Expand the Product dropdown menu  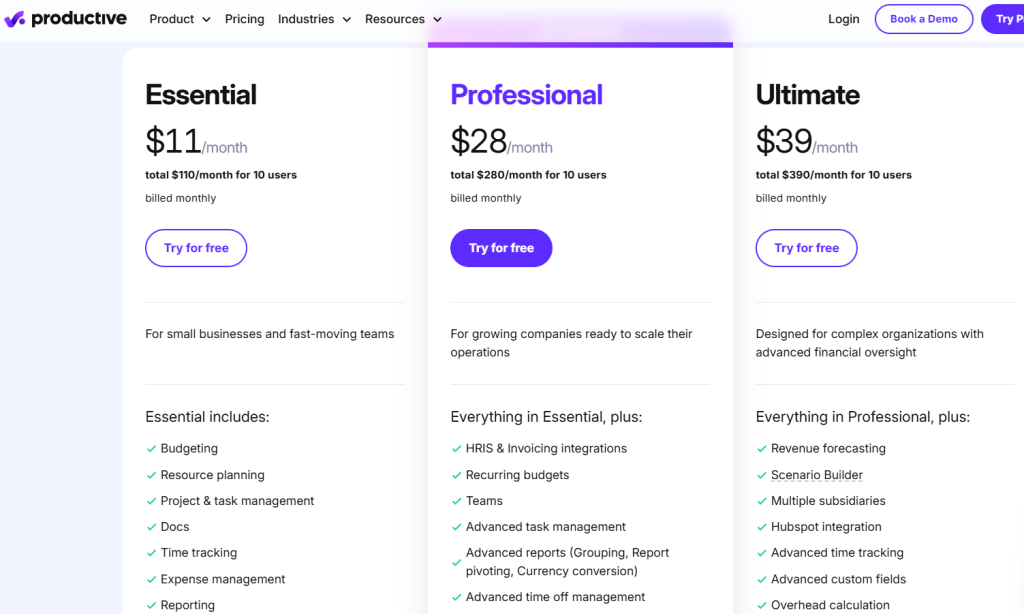[180, 19]
